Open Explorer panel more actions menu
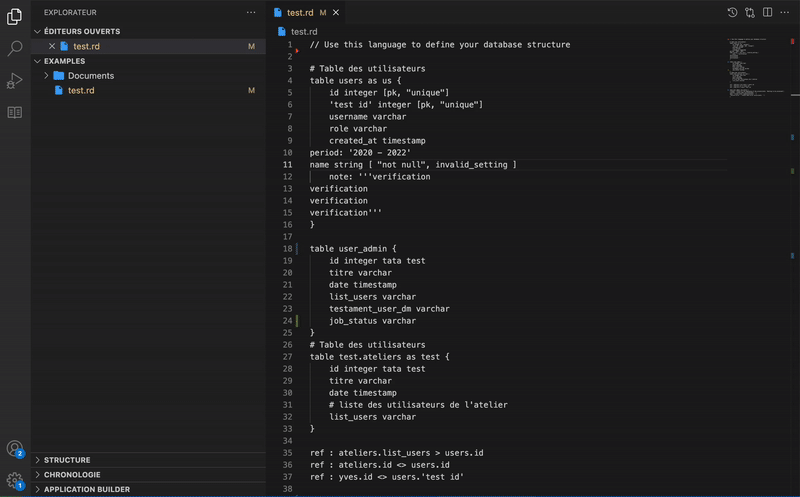This screenshot has height=497, width=800. (x=251, y=12)
